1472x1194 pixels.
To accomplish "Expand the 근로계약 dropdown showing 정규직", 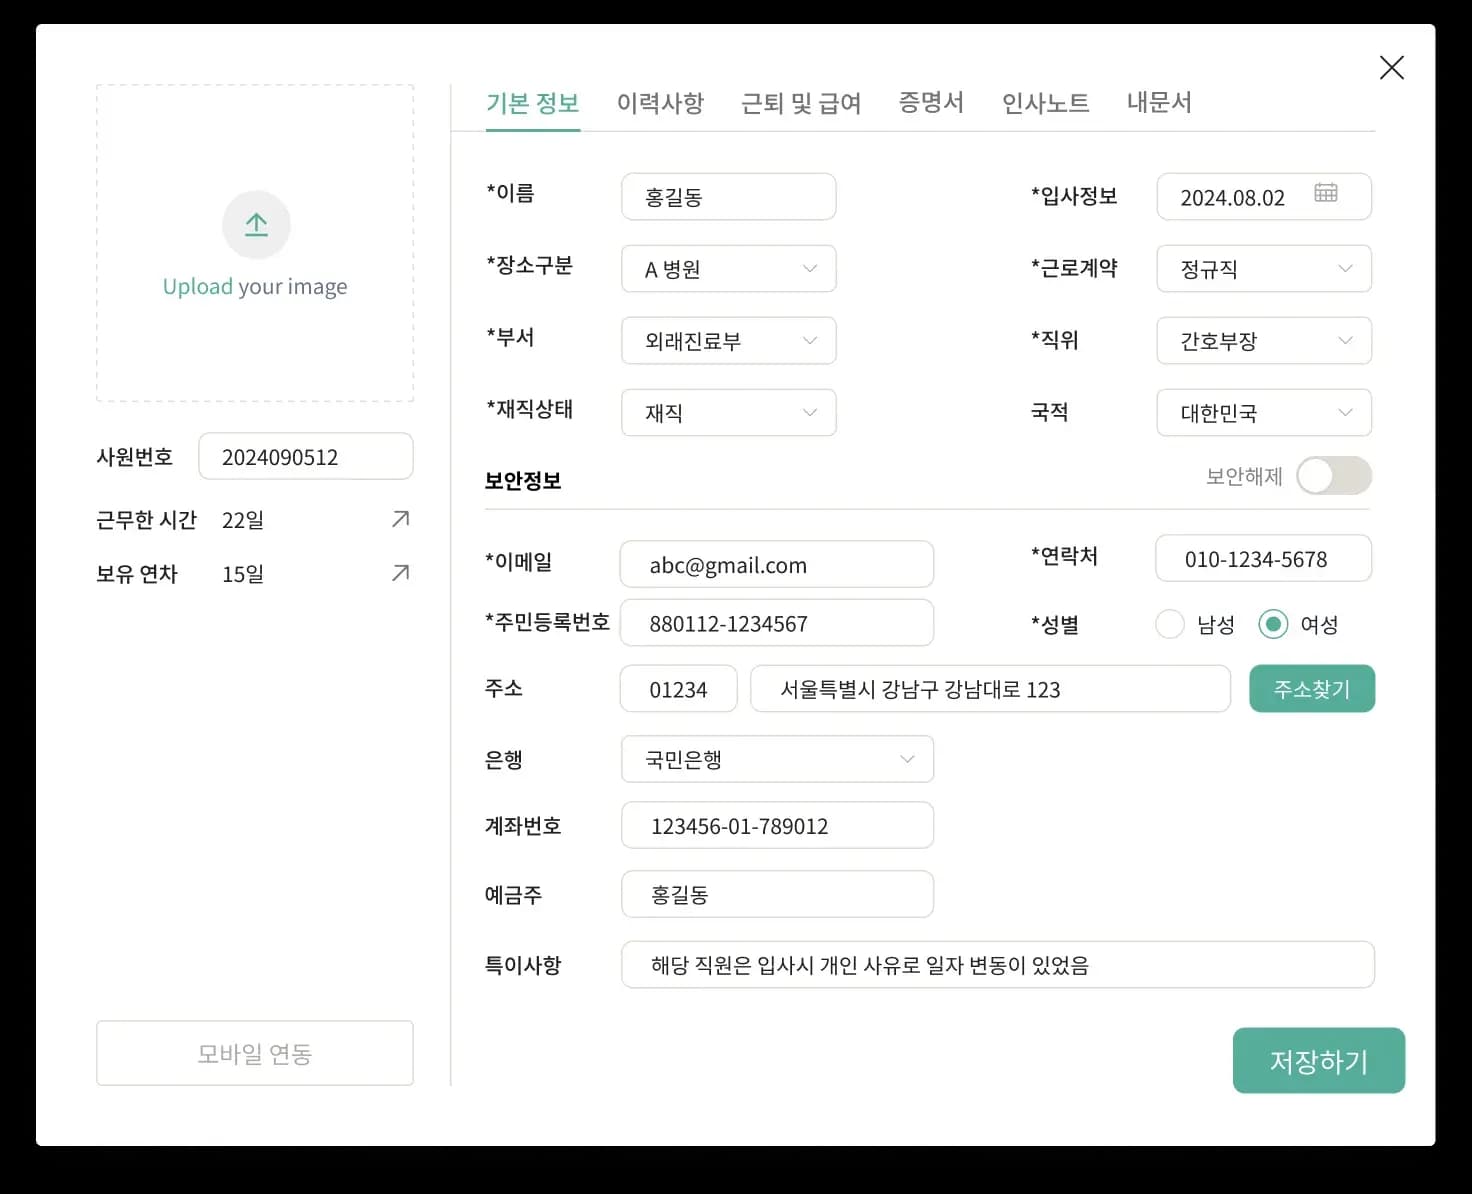I will pos(1264,269).
